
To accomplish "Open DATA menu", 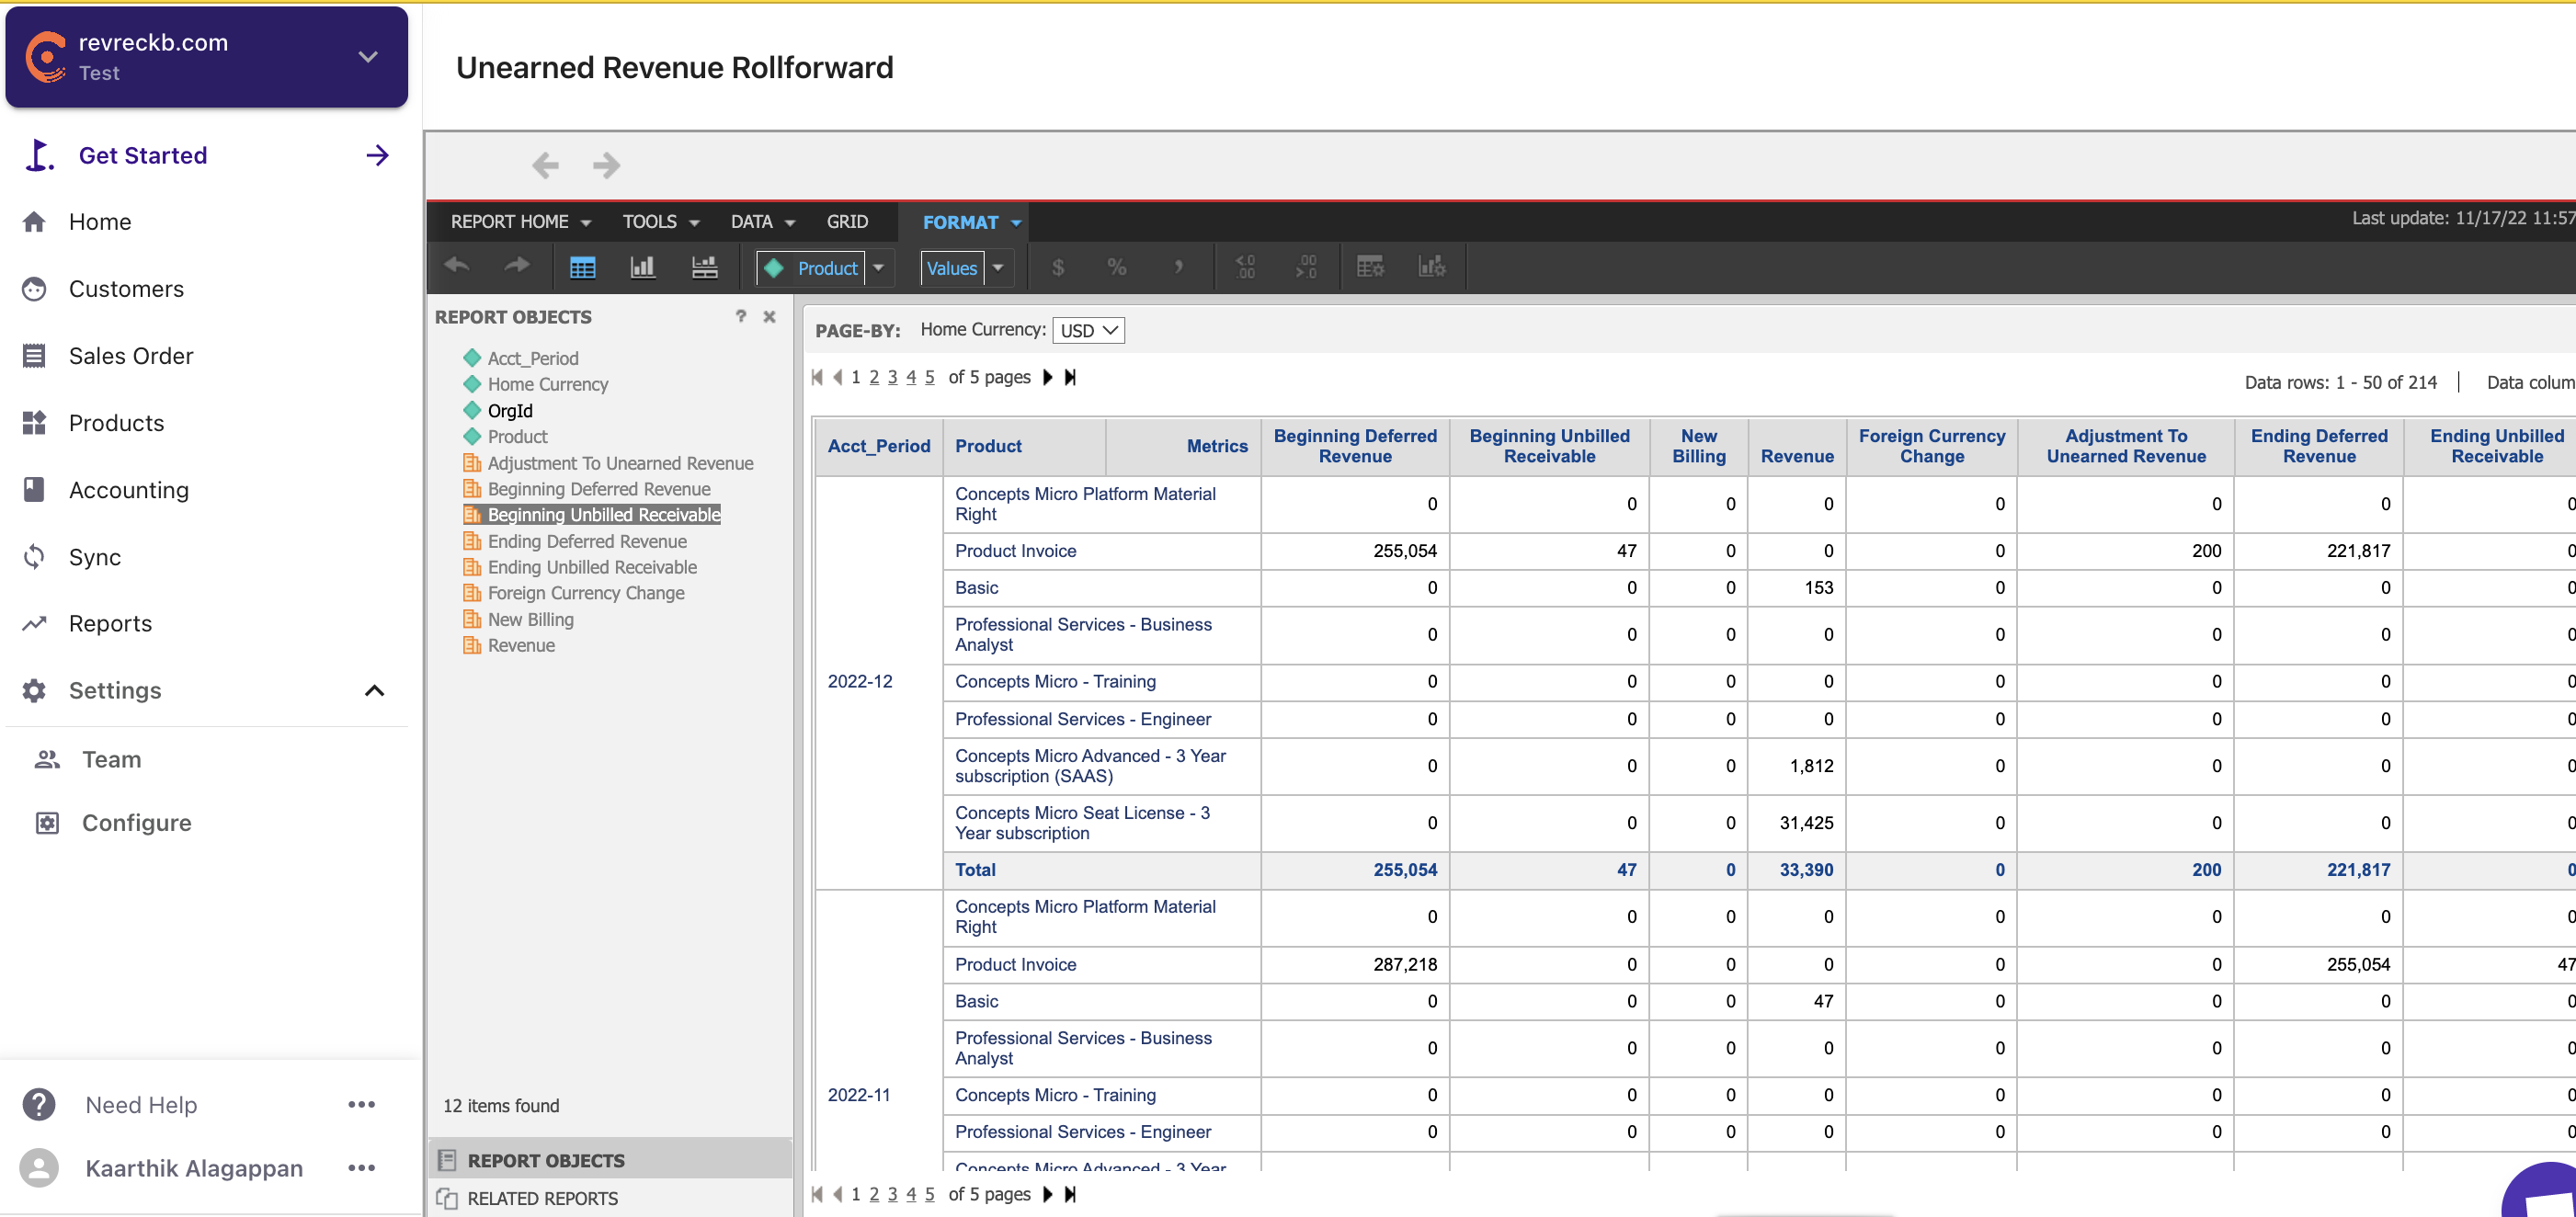I will tap(762, 221).
